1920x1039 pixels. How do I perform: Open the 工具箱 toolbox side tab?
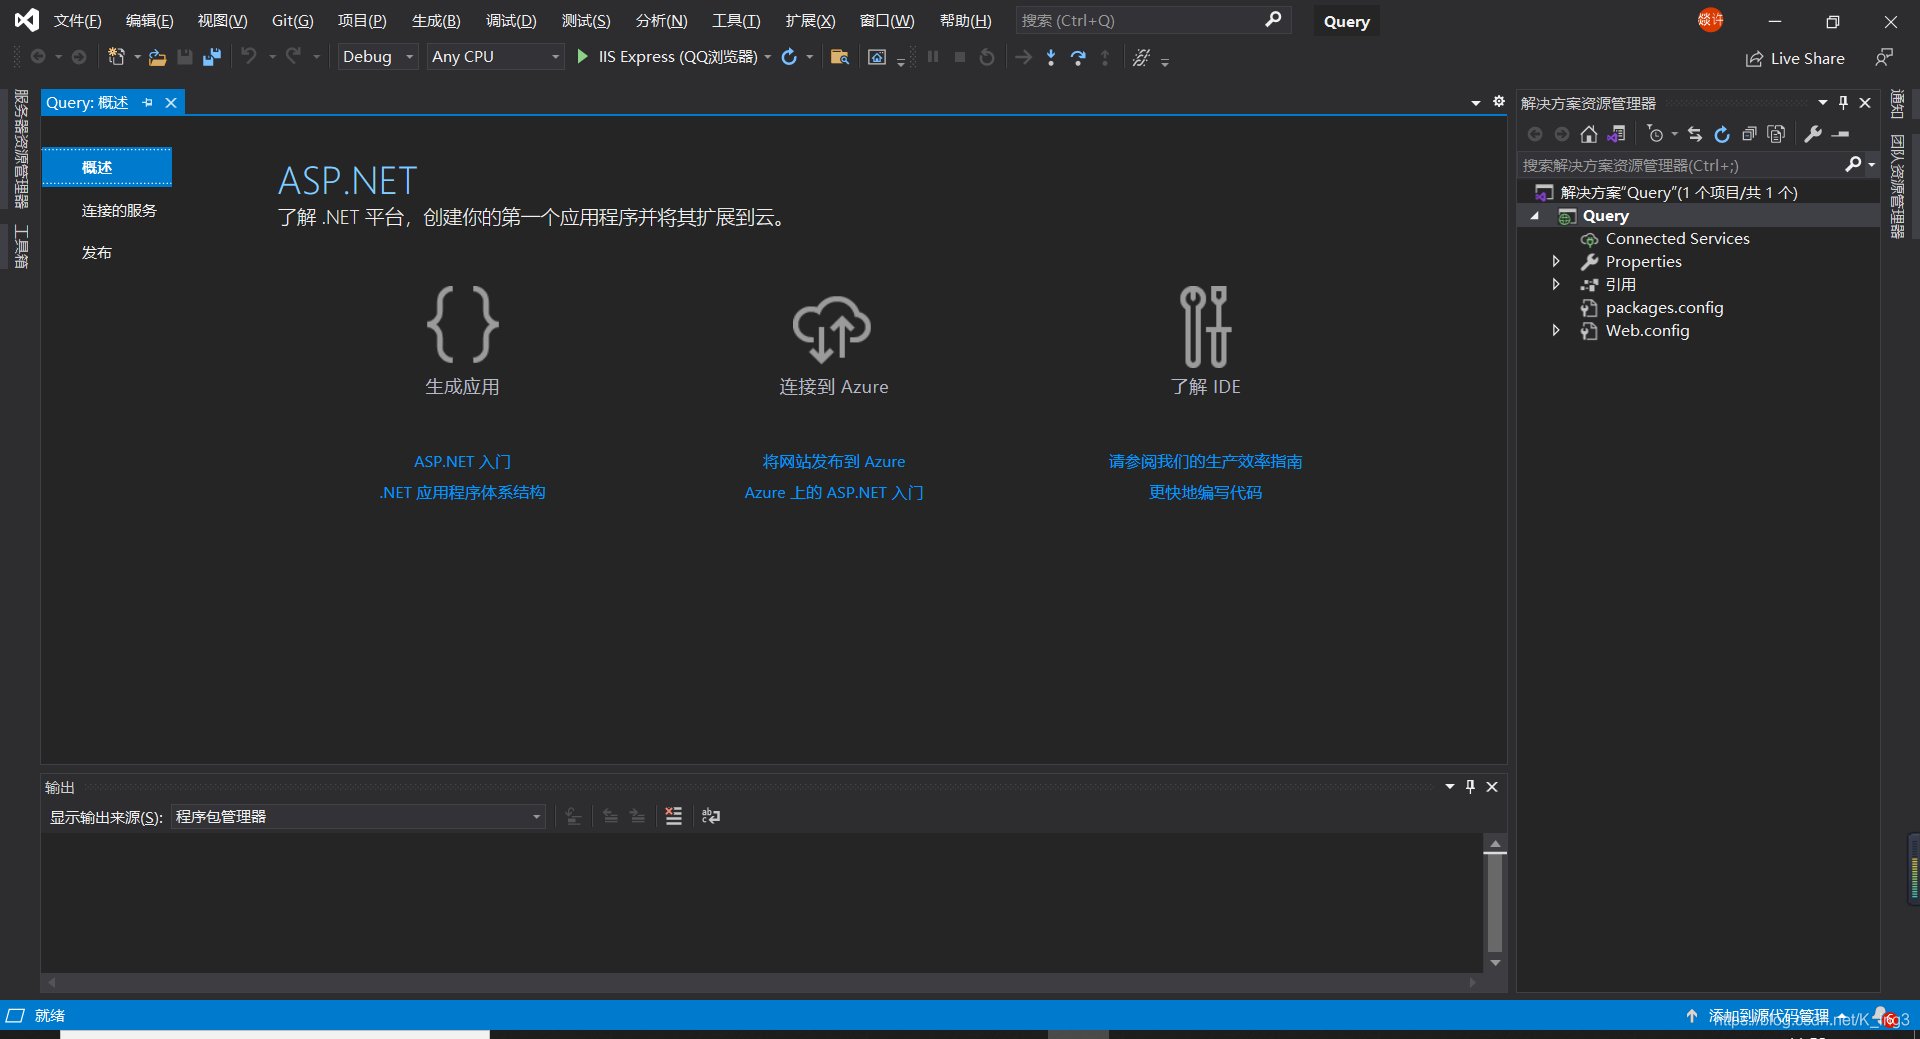coord(21,247)
